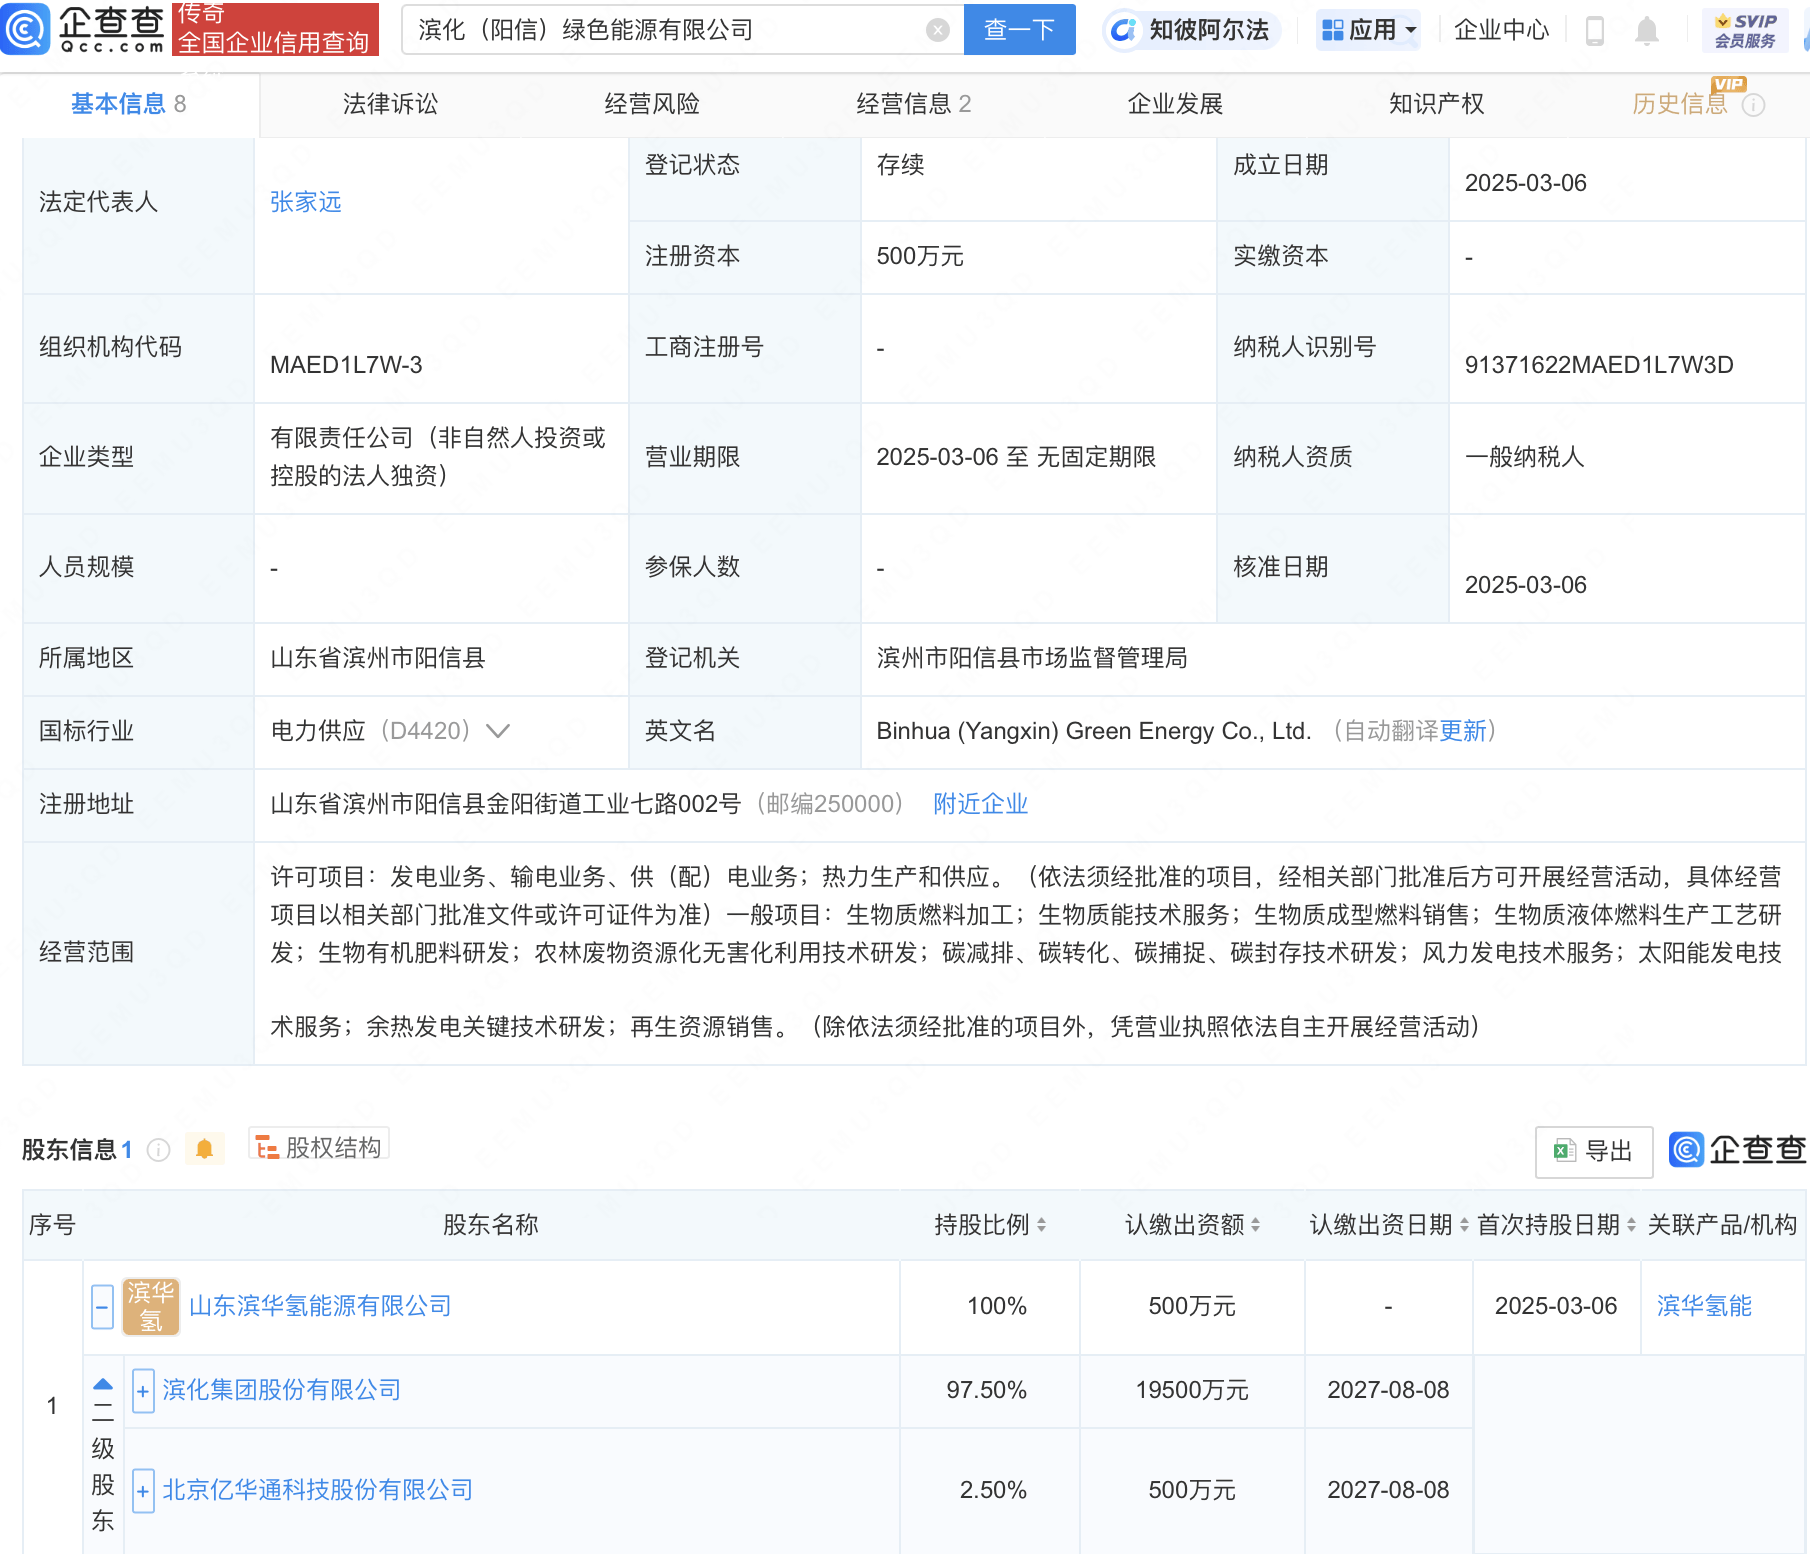This screenshot has width=1810, height=1554.
Task: Collapse 山东滨华氢能源有限公司 shareholder row
Action: coord(101,1307)
